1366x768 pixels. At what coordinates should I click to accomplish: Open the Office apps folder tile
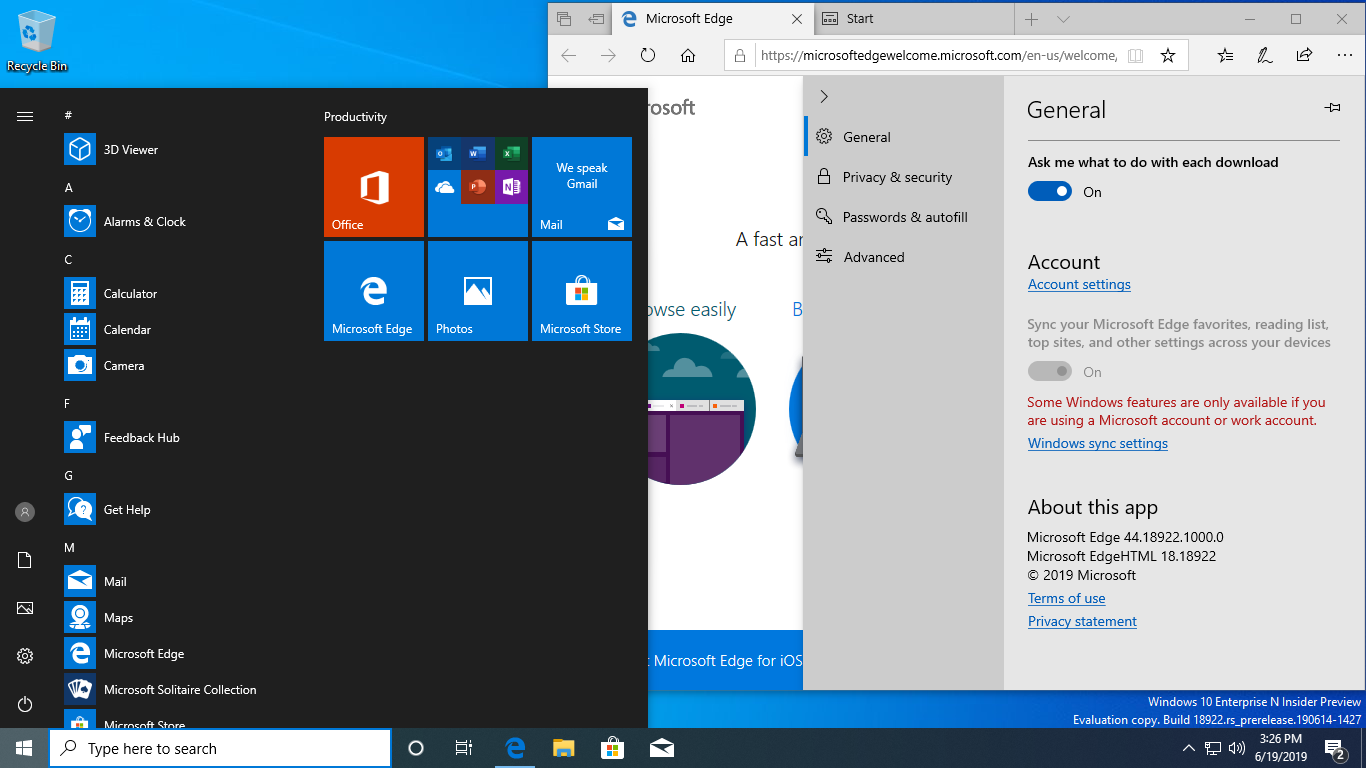point(478,187)
